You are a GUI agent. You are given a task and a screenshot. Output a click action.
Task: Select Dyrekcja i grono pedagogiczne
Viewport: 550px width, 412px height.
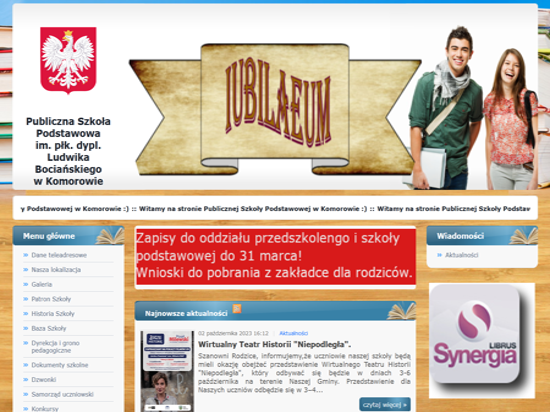tap(55, 346)
